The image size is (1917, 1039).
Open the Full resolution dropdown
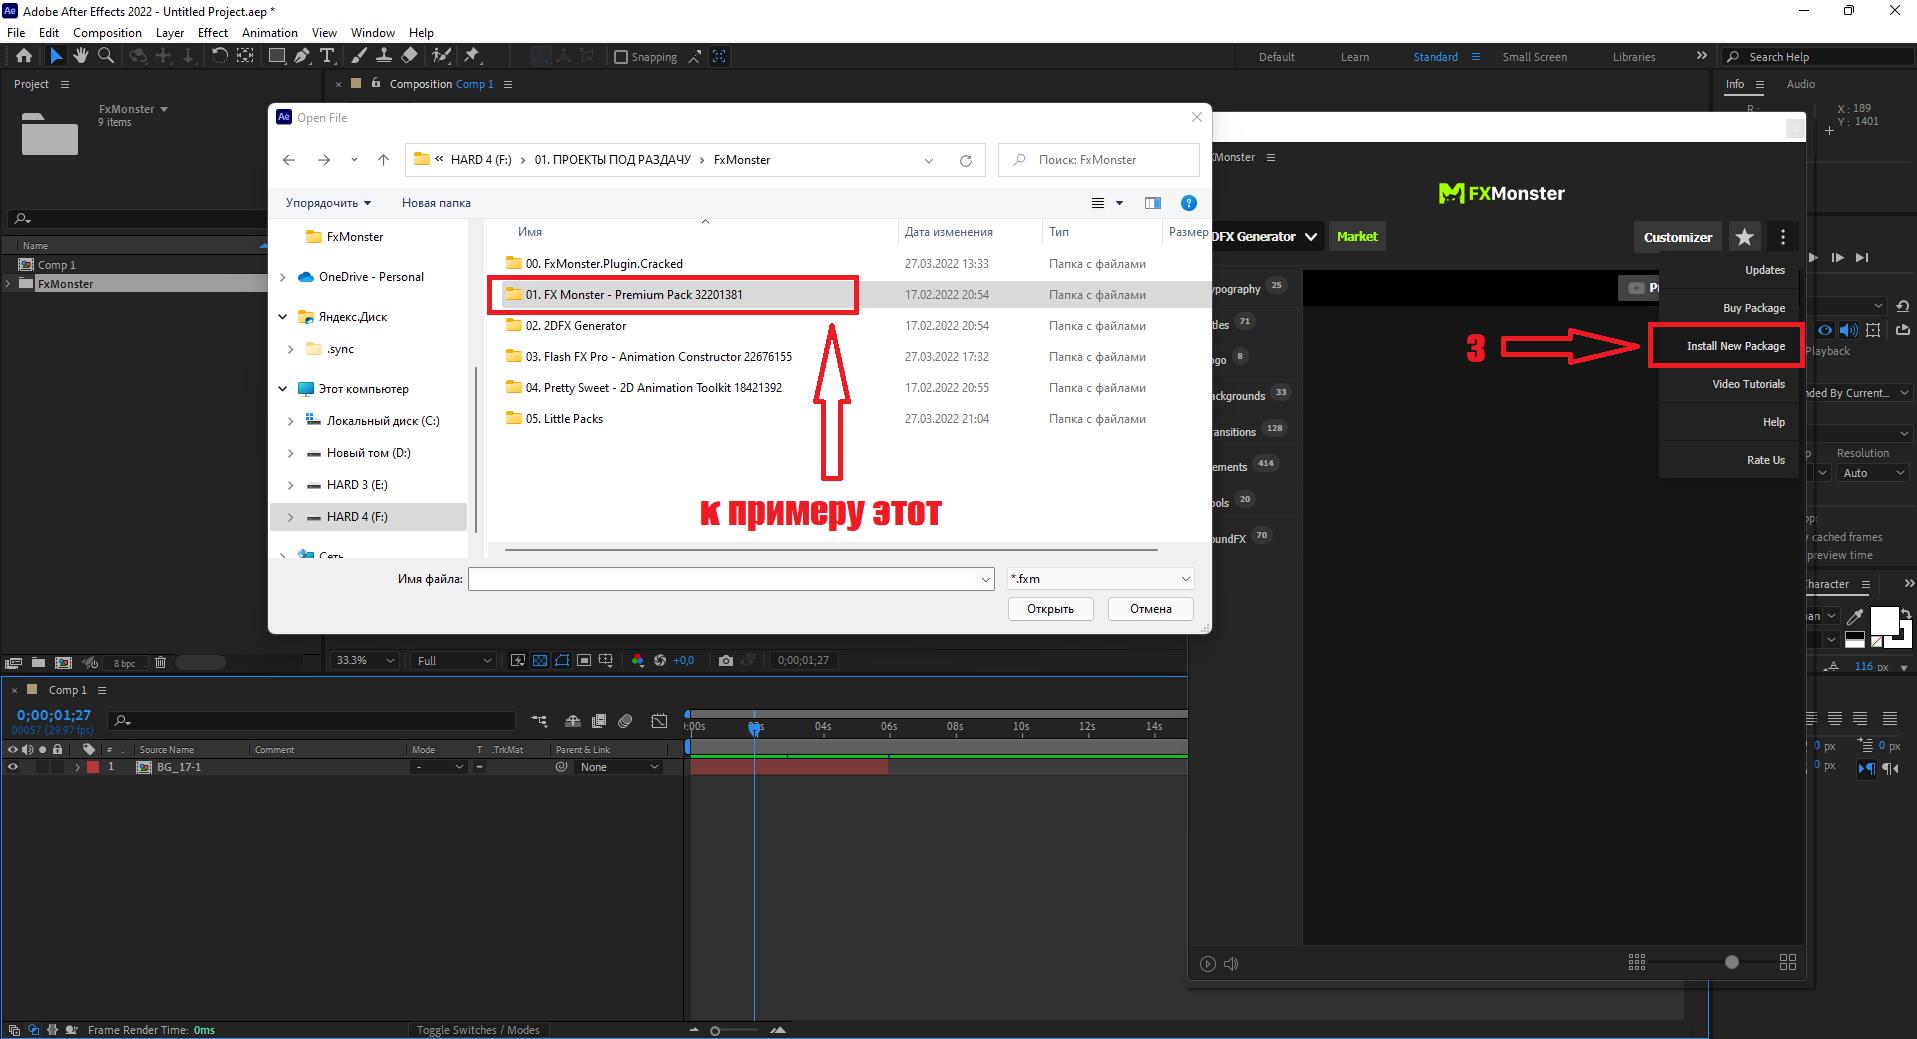coord(454,660)
